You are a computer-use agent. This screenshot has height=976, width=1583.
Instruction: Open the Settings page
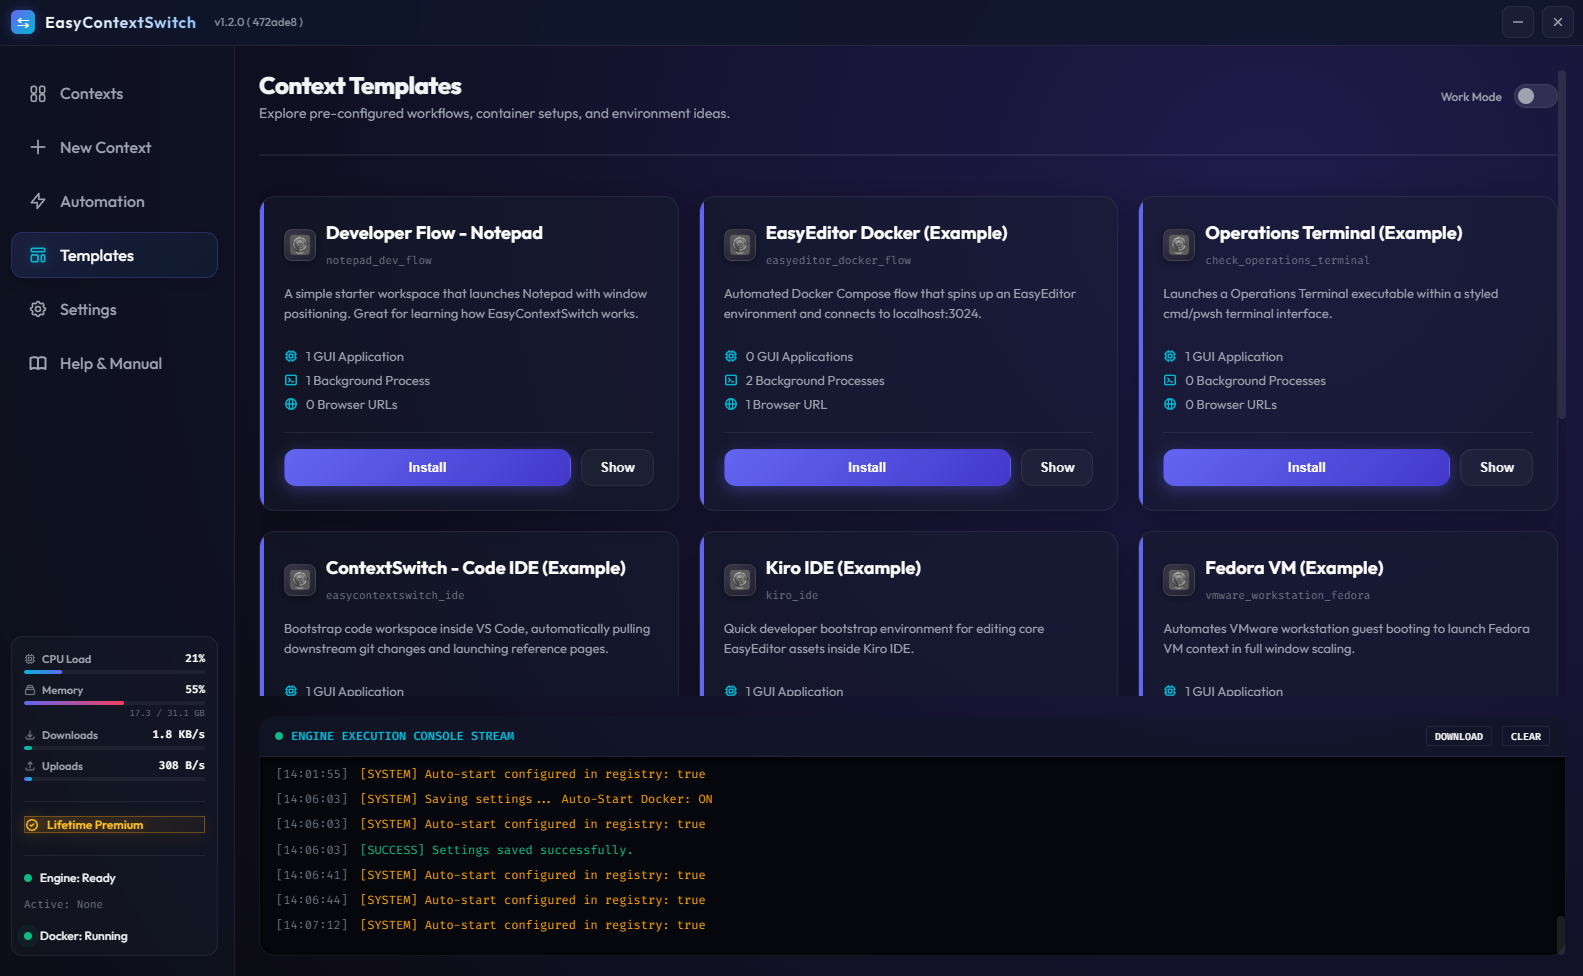(114, 309)
